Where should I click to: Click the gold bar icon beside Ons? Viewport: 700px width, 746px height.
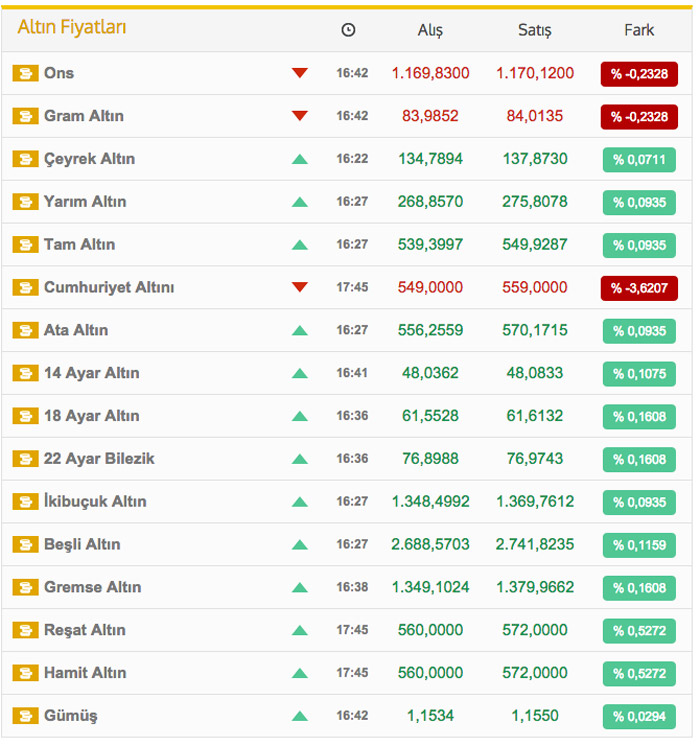(x=24, y=73)
